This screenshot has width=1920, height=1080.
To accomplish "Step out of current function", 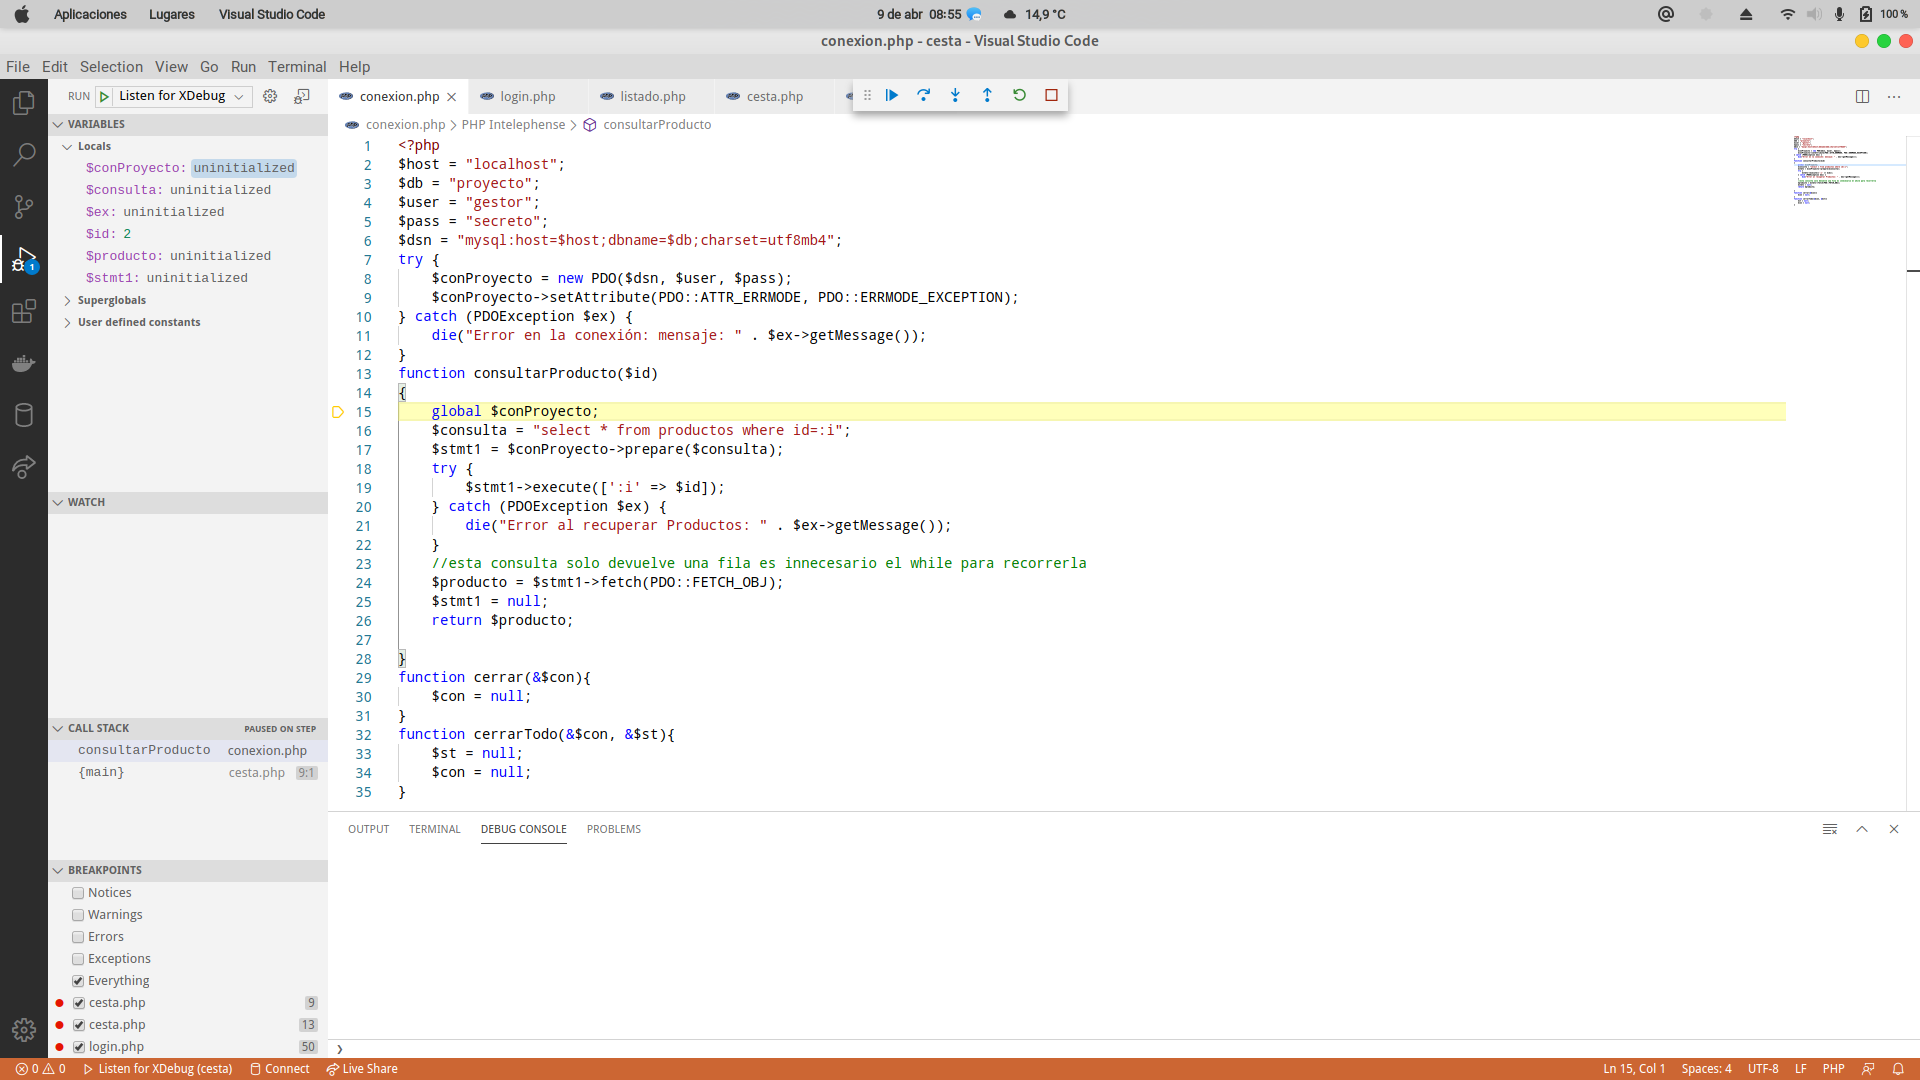I will tap(987, 95).
